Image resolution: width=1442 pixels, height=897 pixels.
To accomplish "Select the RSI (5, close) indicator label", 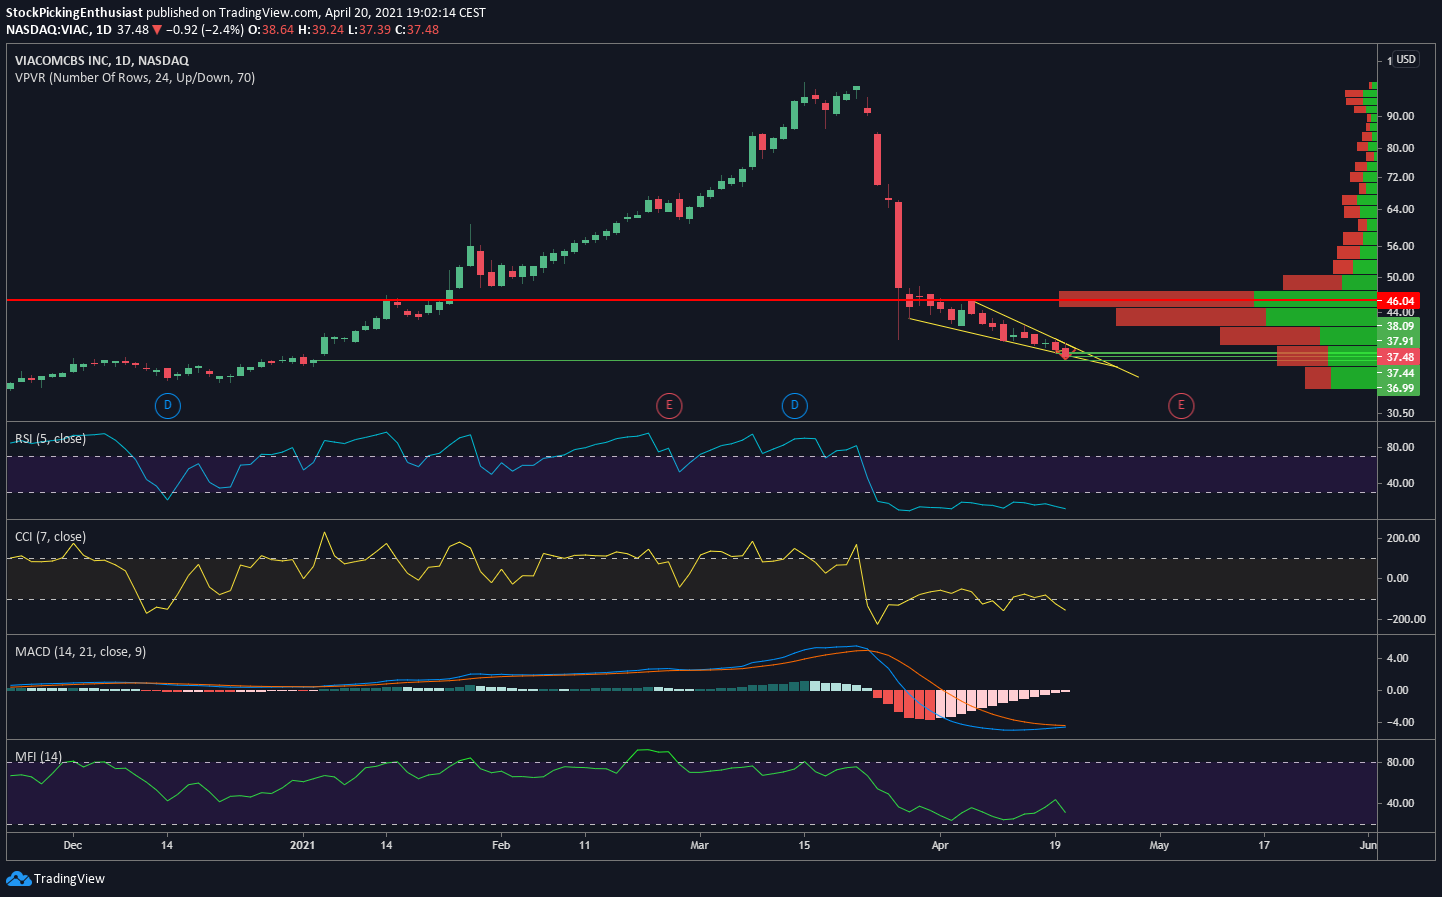I will [50, 439].
